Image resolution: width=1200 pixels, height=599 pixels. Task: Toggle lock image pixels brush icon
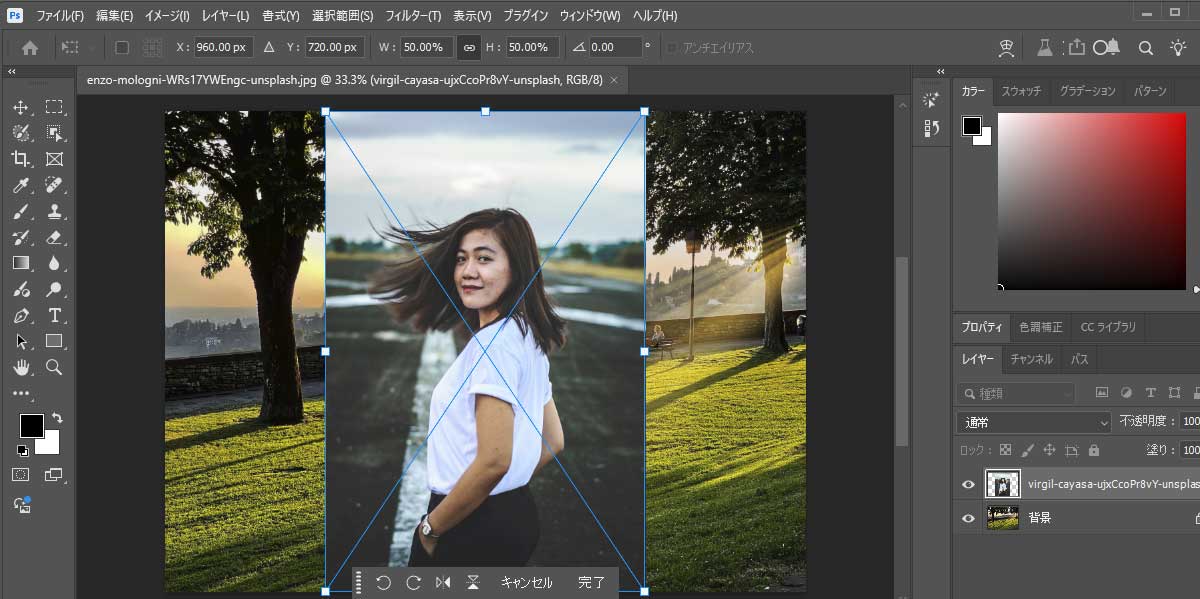(1028, 450)
